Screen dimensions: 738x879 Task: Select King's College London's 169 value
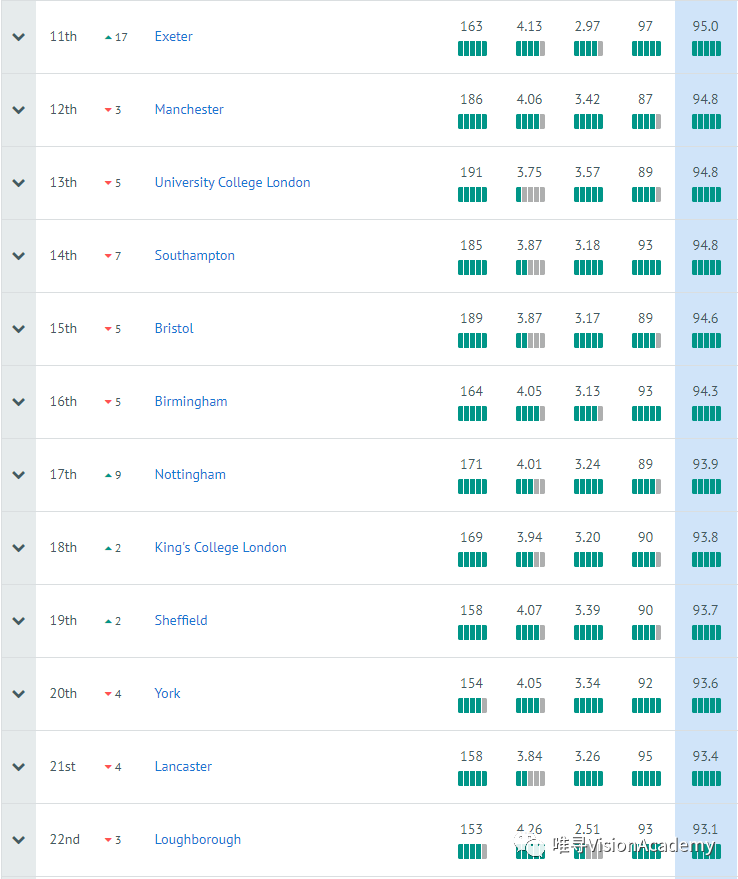471,537
